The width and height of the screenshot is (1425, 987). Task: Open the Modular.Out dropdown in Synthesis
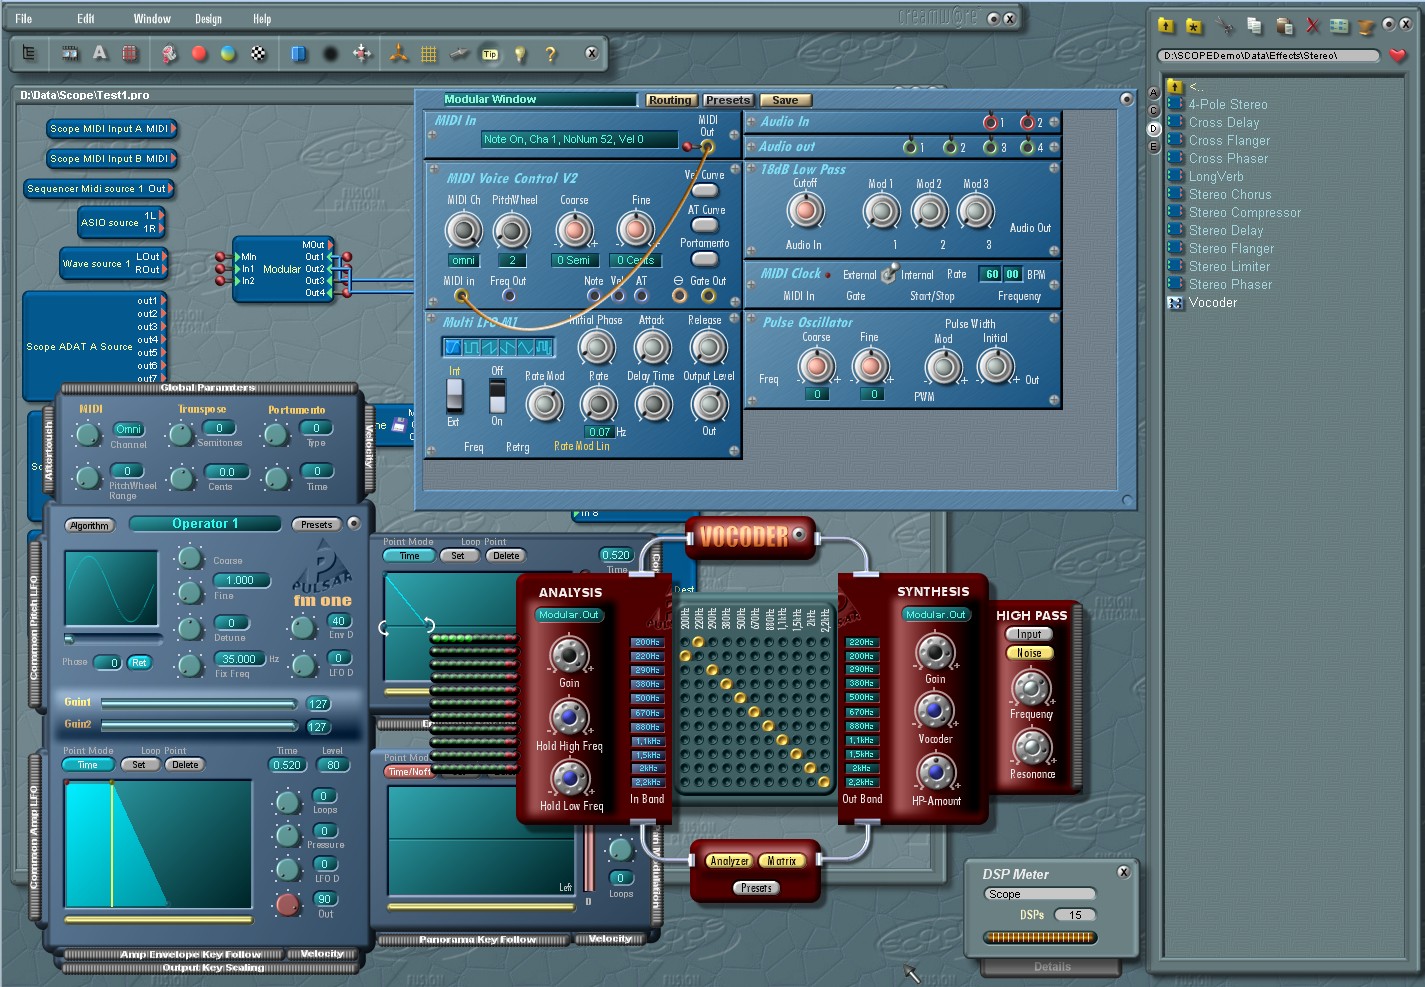[x=936, y=615]
